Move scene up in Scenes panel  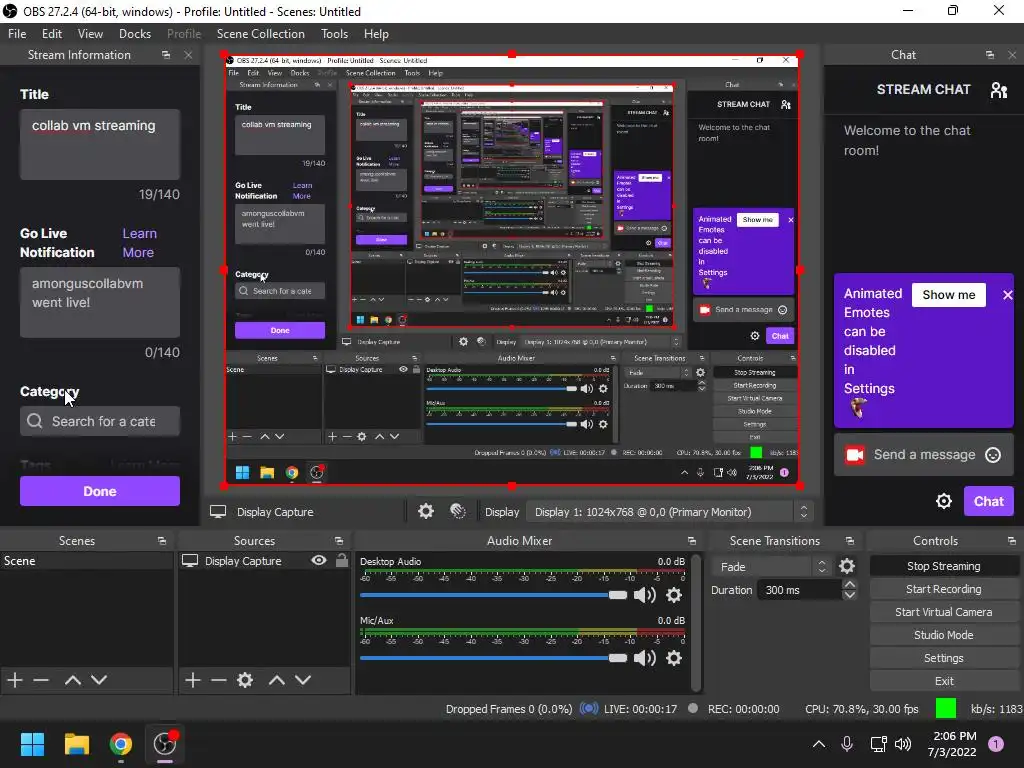[x=72, y=680]
